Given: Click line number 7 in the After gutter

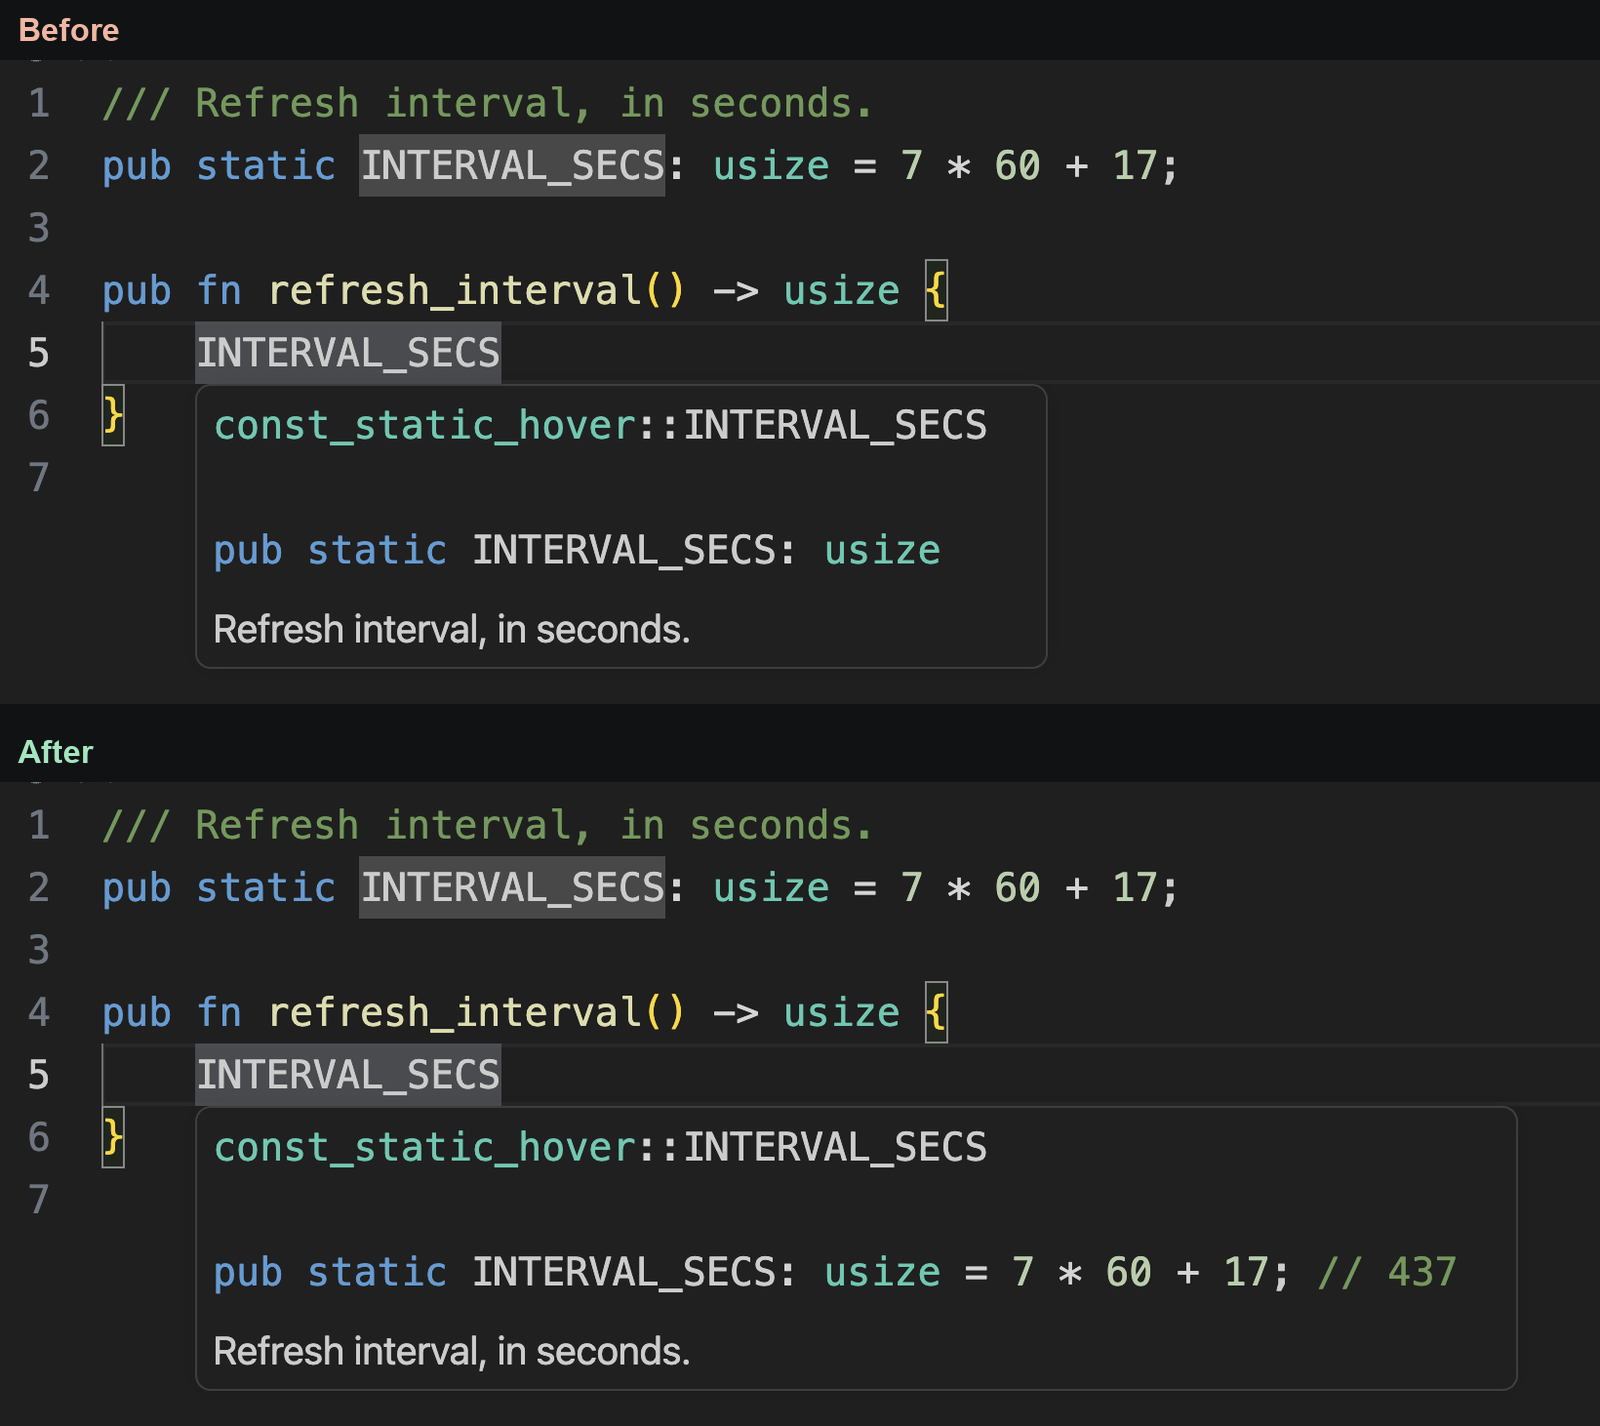Looking at the screenshot, I should (x=39, y=1200).
